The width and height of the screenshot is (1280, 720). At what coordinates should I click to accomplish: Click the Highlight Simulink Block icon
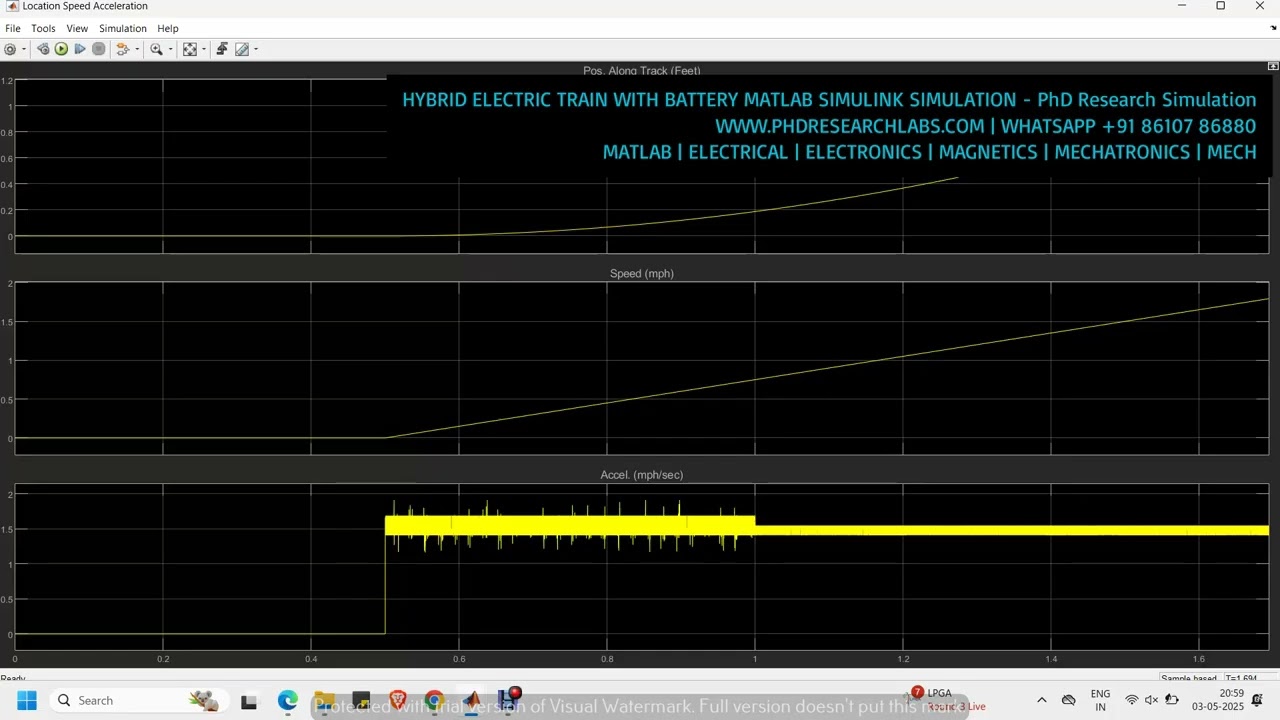pyautogui.click(x=123, y=49)
